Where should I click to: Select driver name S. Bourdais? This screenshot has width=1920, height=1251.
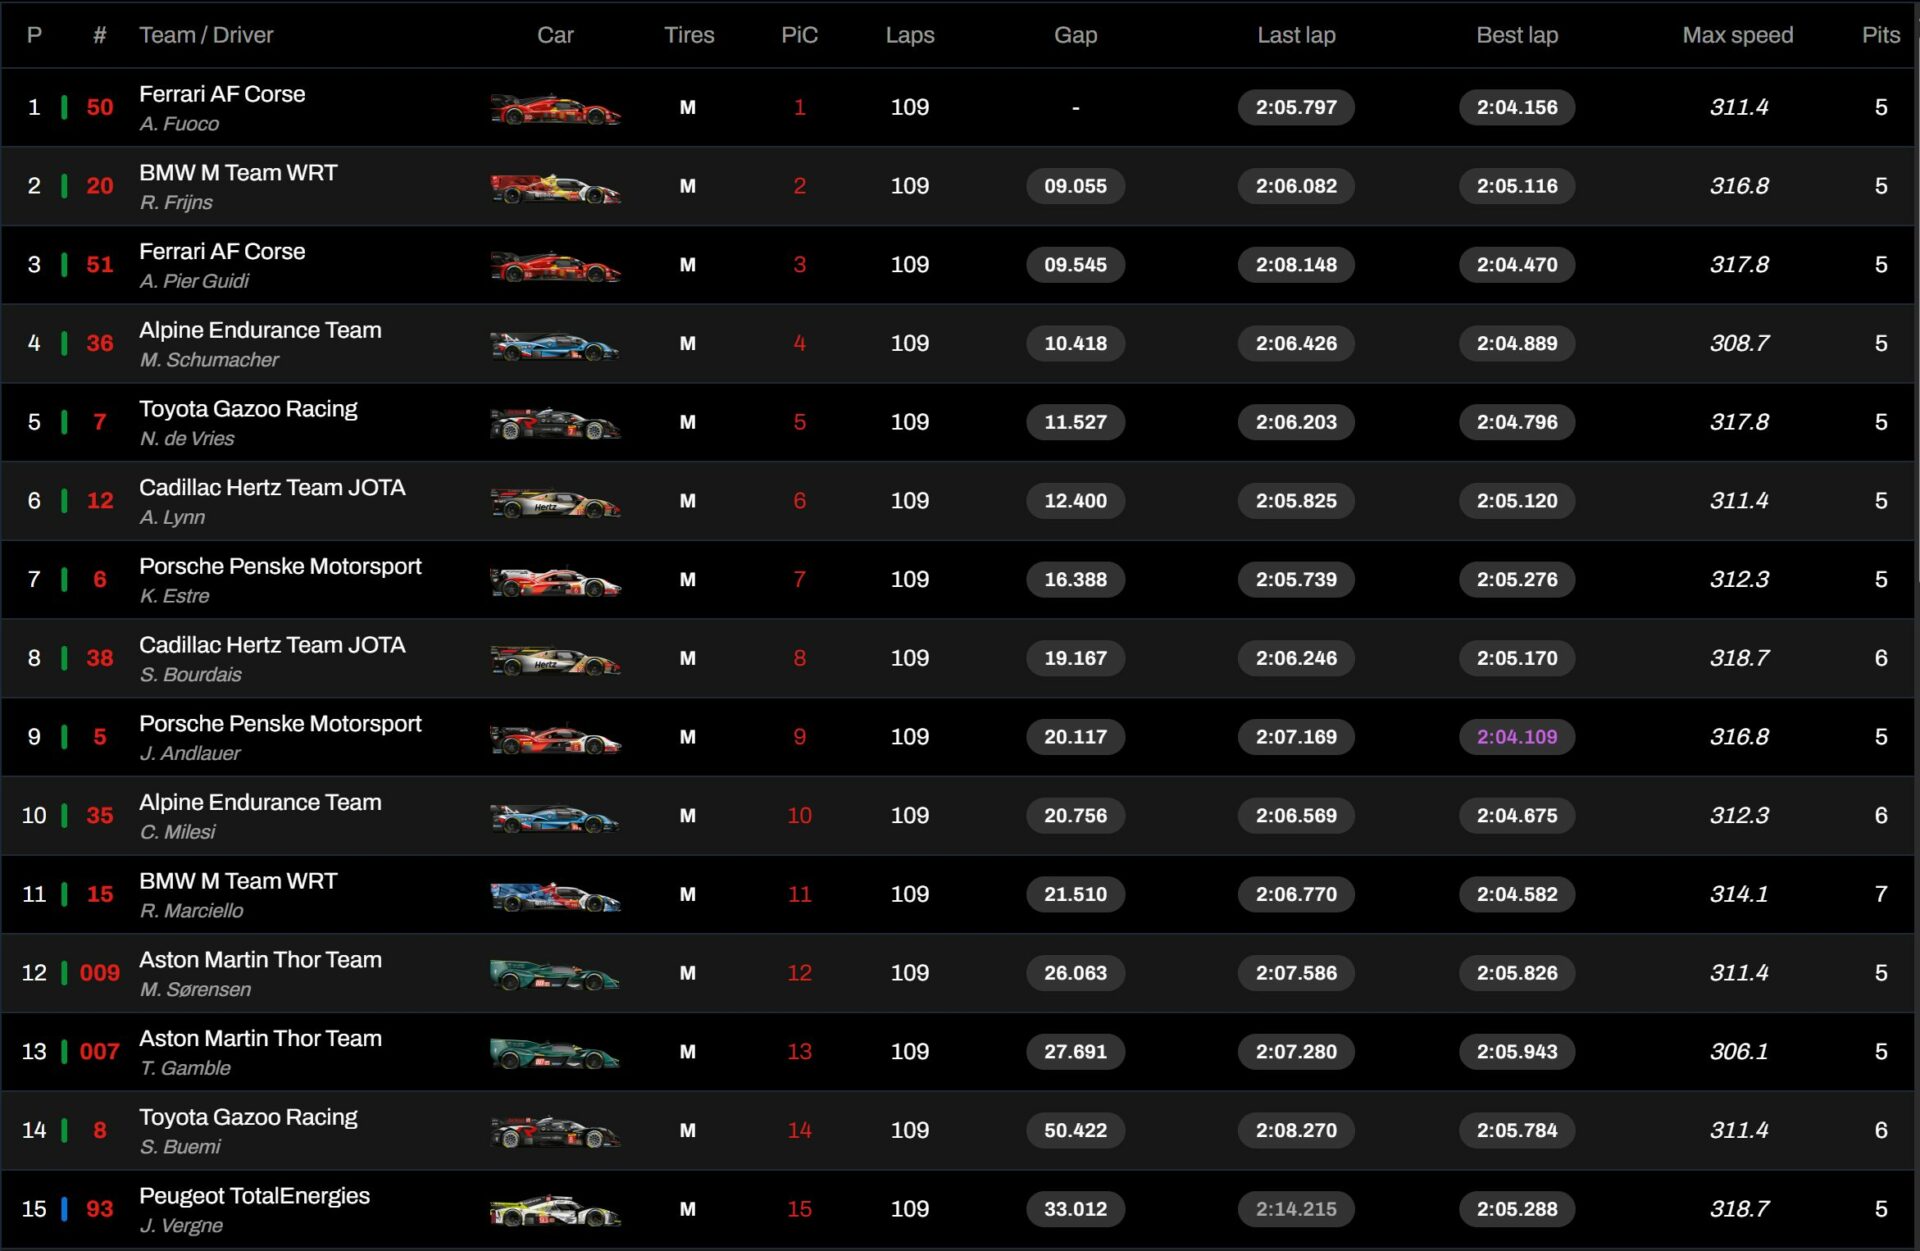[x=190, y=675]
